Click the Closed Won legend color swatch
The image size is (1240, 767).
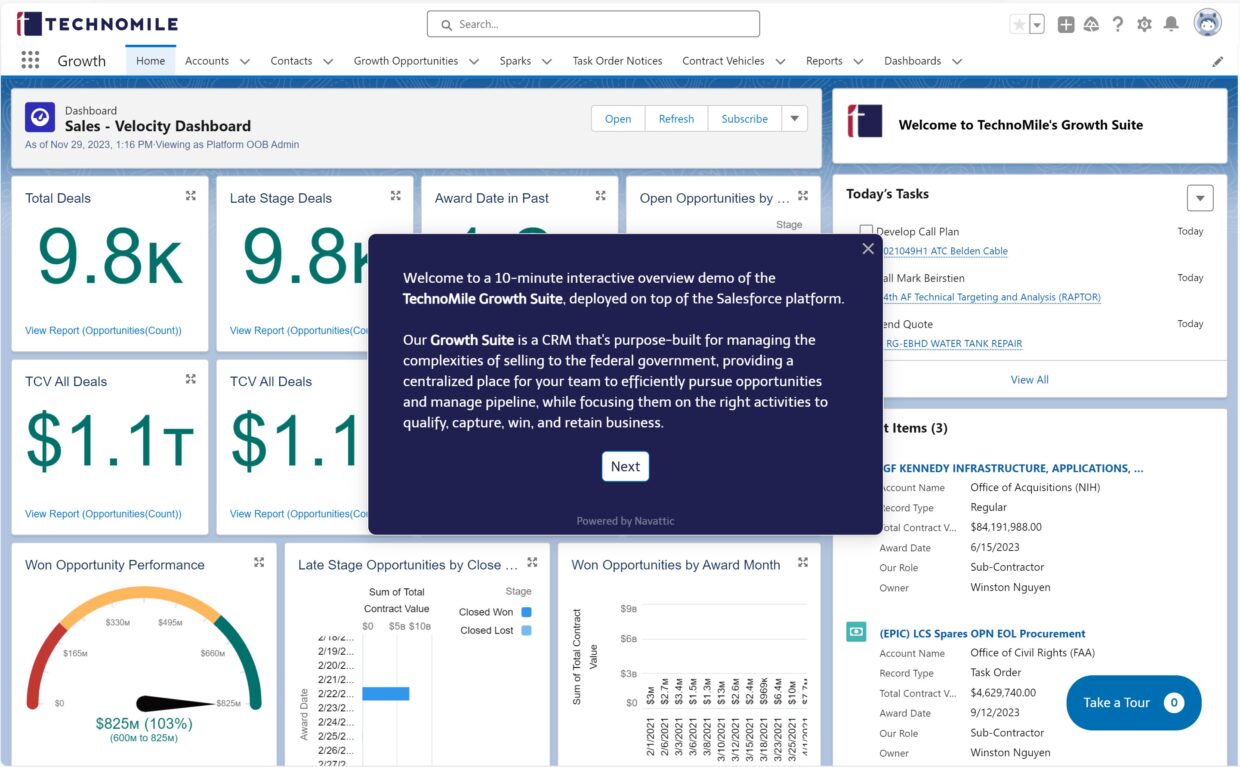coord(527,612)
